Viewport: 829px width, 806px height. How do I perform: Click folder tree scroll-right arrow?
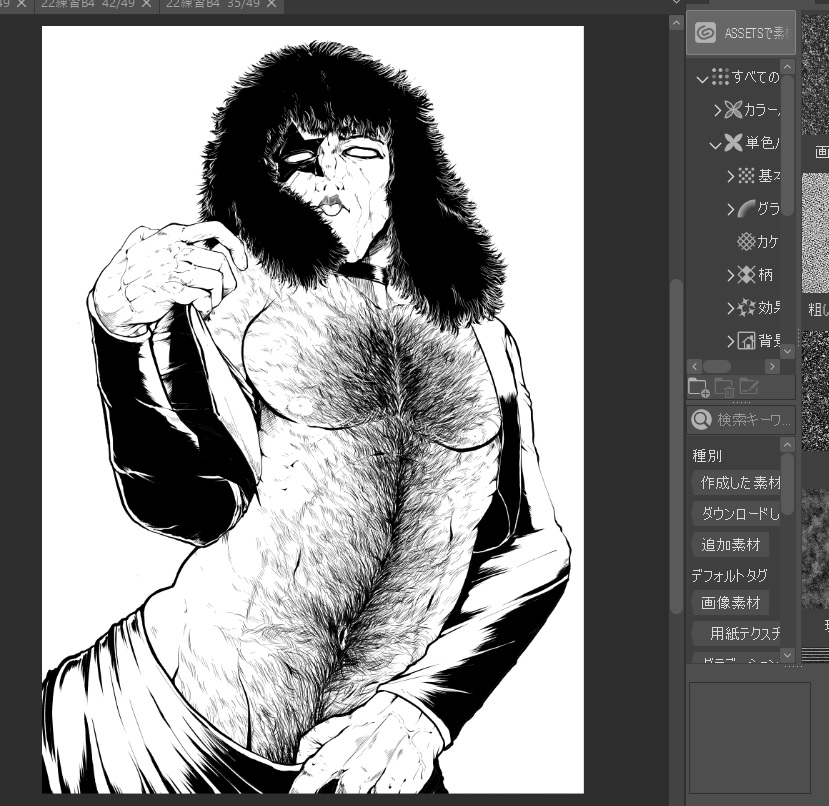(x=772, y=367)
